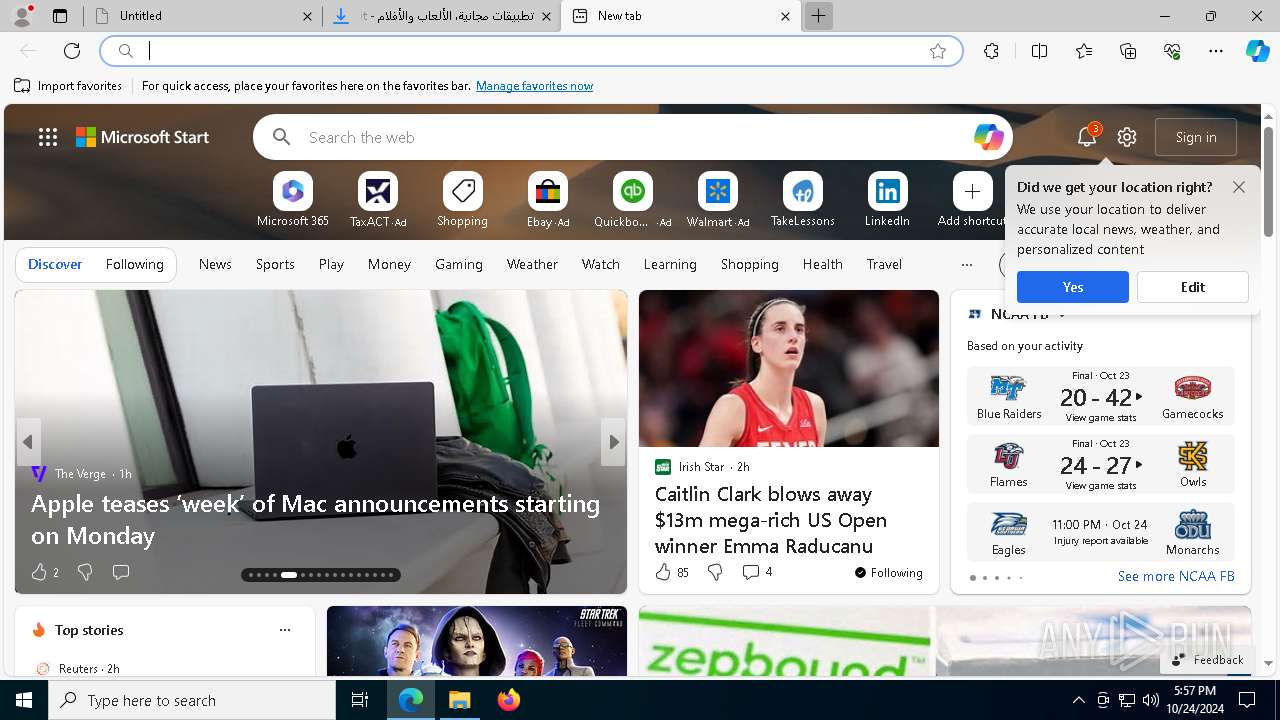The width and height of the screenshot is (1280, 720).
Task: Confirm location with Yes button
Action: [1073, 287]
